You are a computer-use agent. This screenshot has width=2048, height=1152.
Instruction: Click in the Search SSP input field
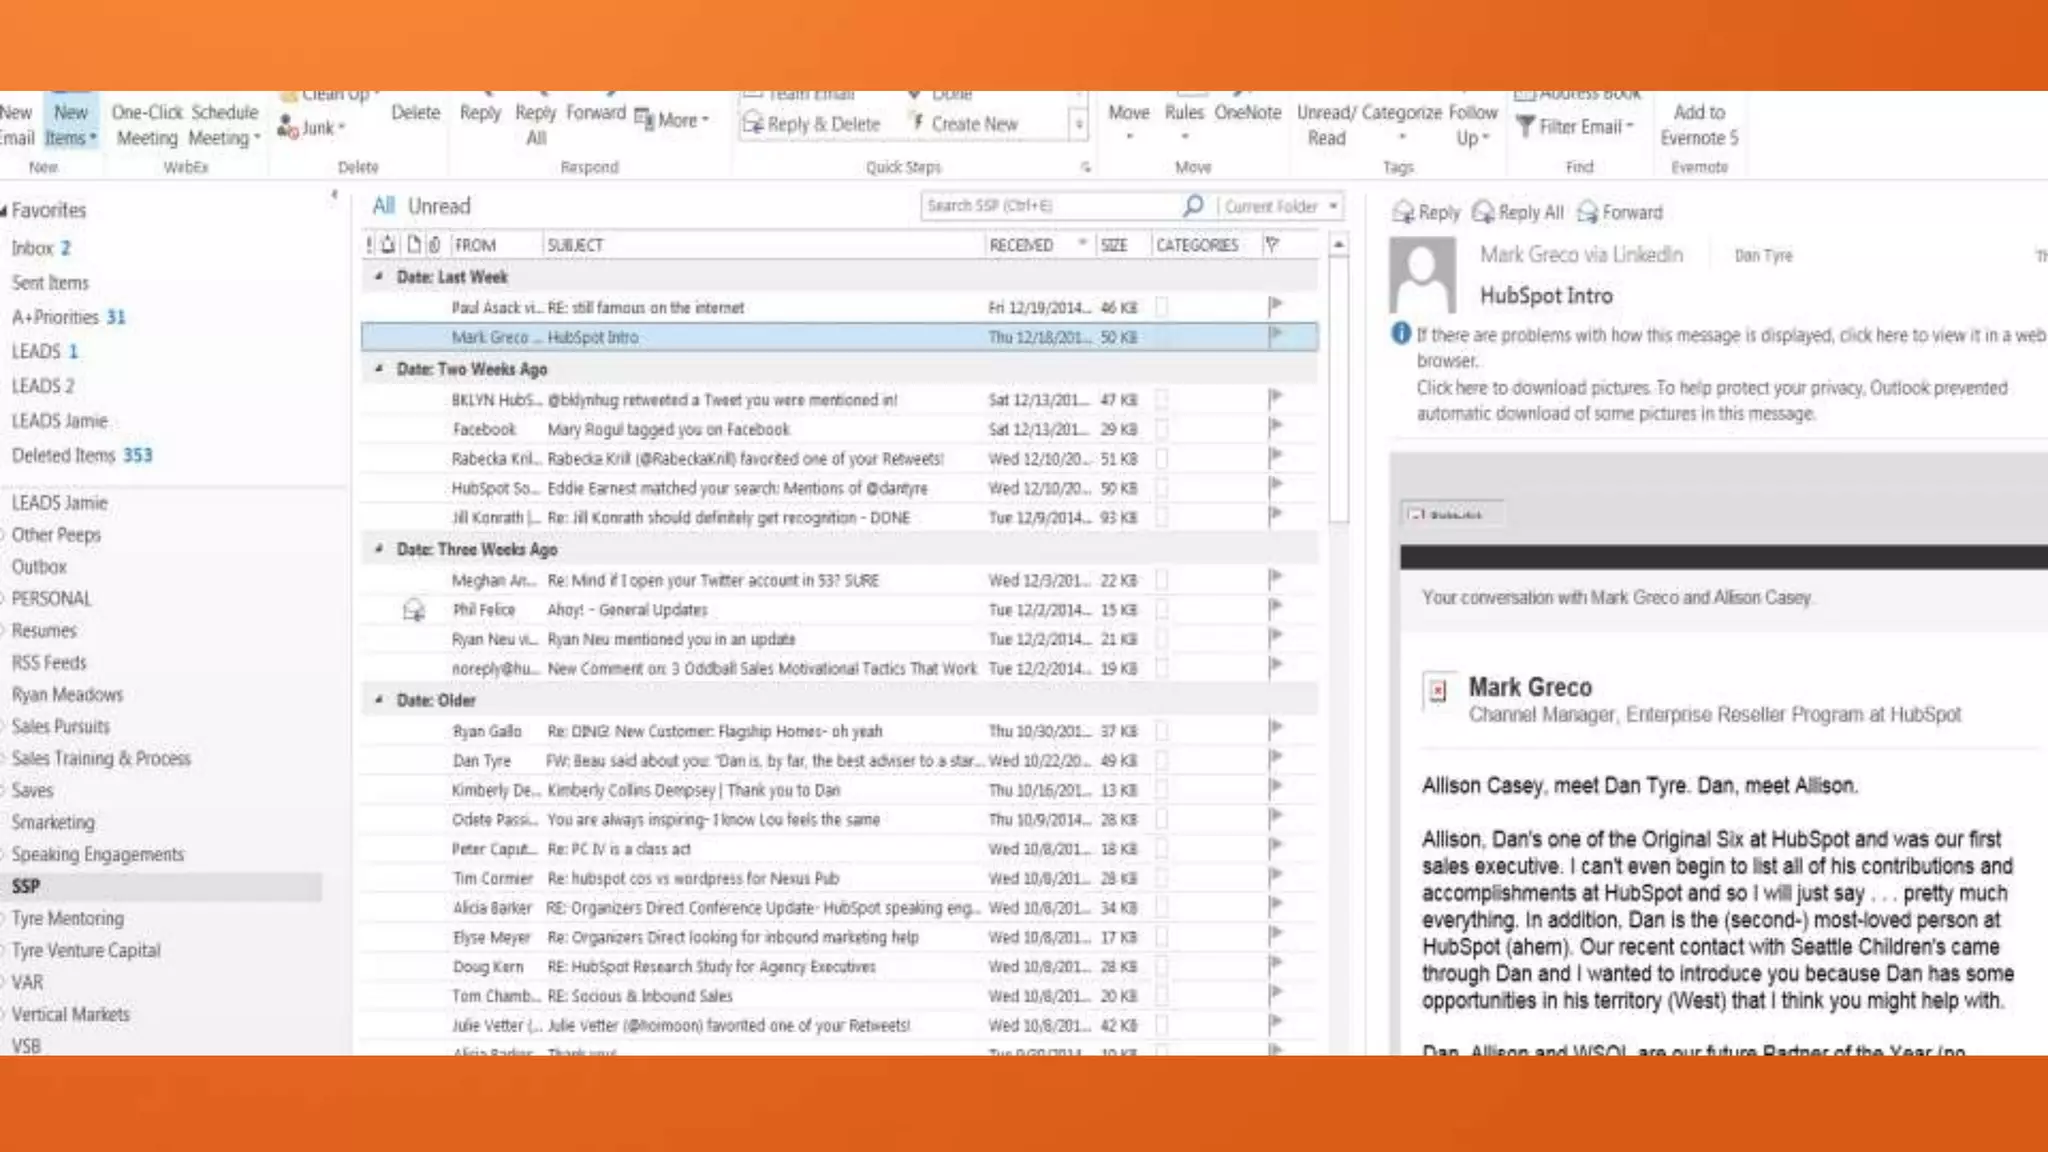tap(1040, 206)
